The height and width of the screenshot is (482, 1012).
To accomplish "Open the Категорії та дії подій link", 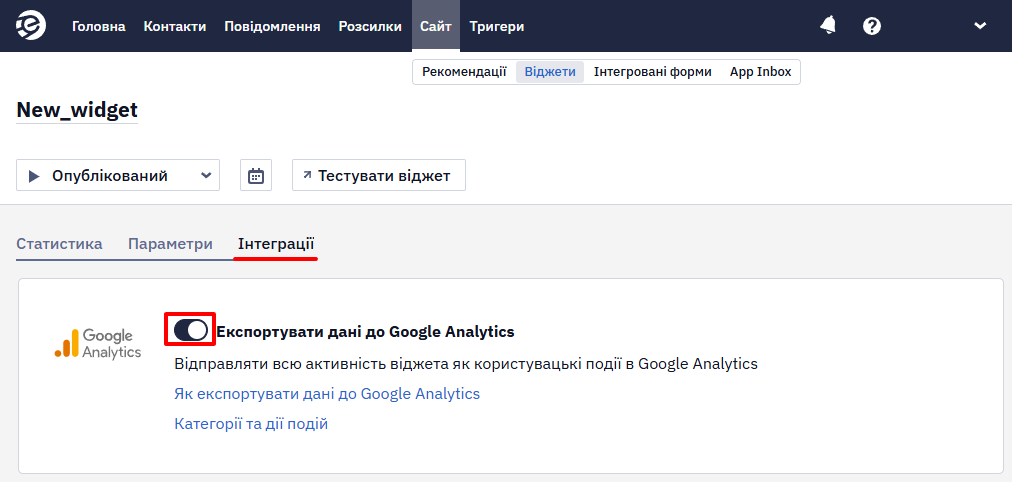I will 251,424.
